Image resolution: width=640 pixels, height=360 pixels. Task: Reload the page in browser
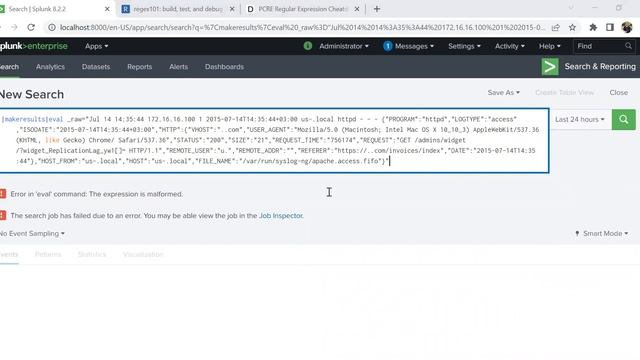(31, 27)
